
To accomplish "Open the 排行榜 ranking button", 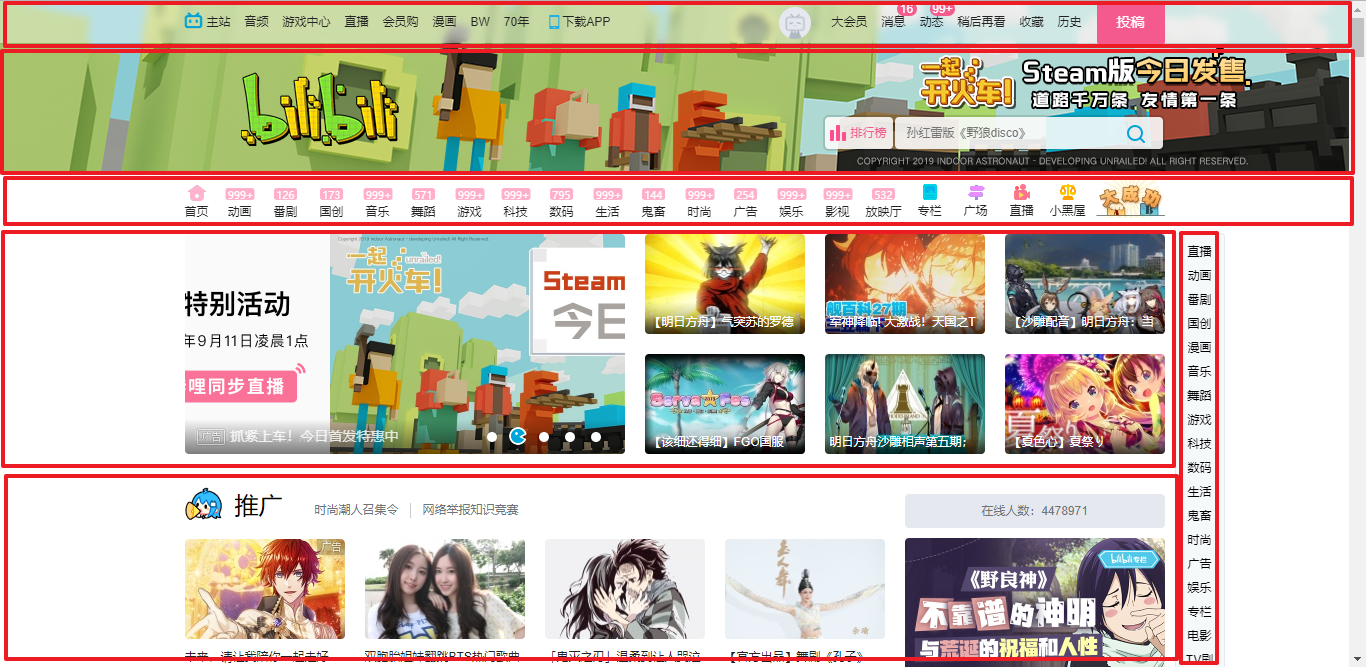I will coord(858,133).
